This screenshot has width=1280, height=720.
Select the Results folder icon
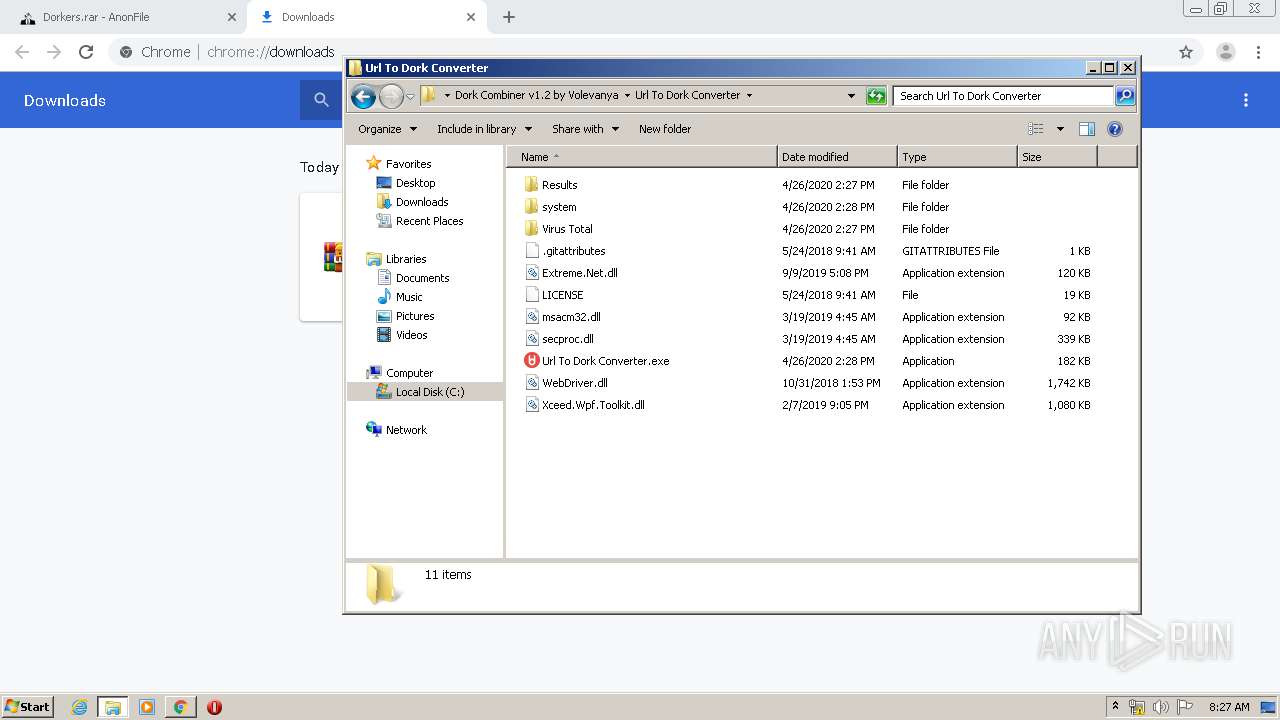click(x=531, y=185)
